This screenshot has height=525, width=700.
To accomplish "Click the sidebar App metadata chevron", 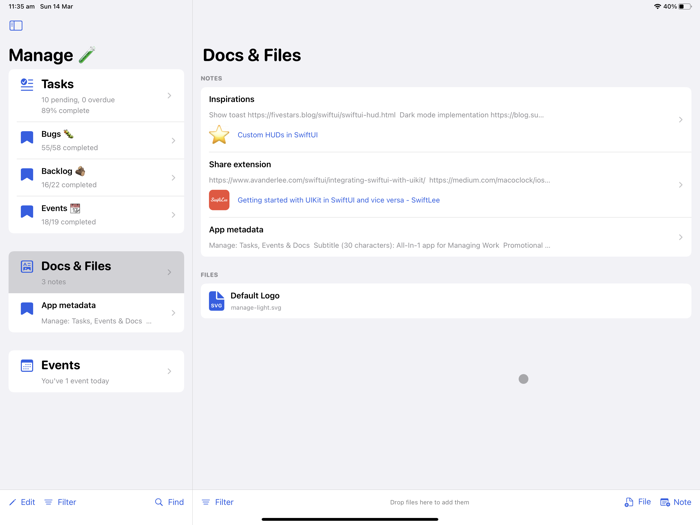I will coord(173,313).
